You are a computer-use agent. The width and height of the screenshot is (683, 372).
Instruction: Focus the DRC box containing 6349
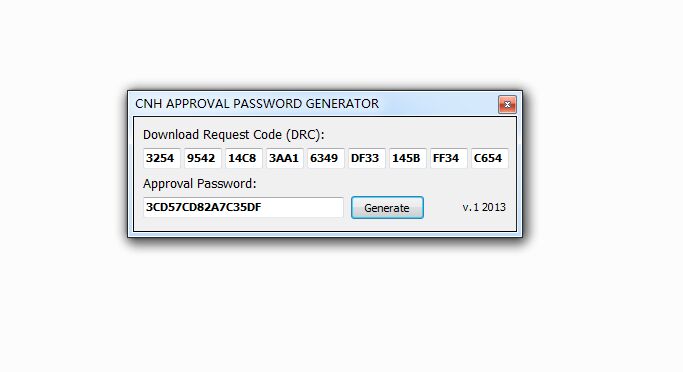325,158
